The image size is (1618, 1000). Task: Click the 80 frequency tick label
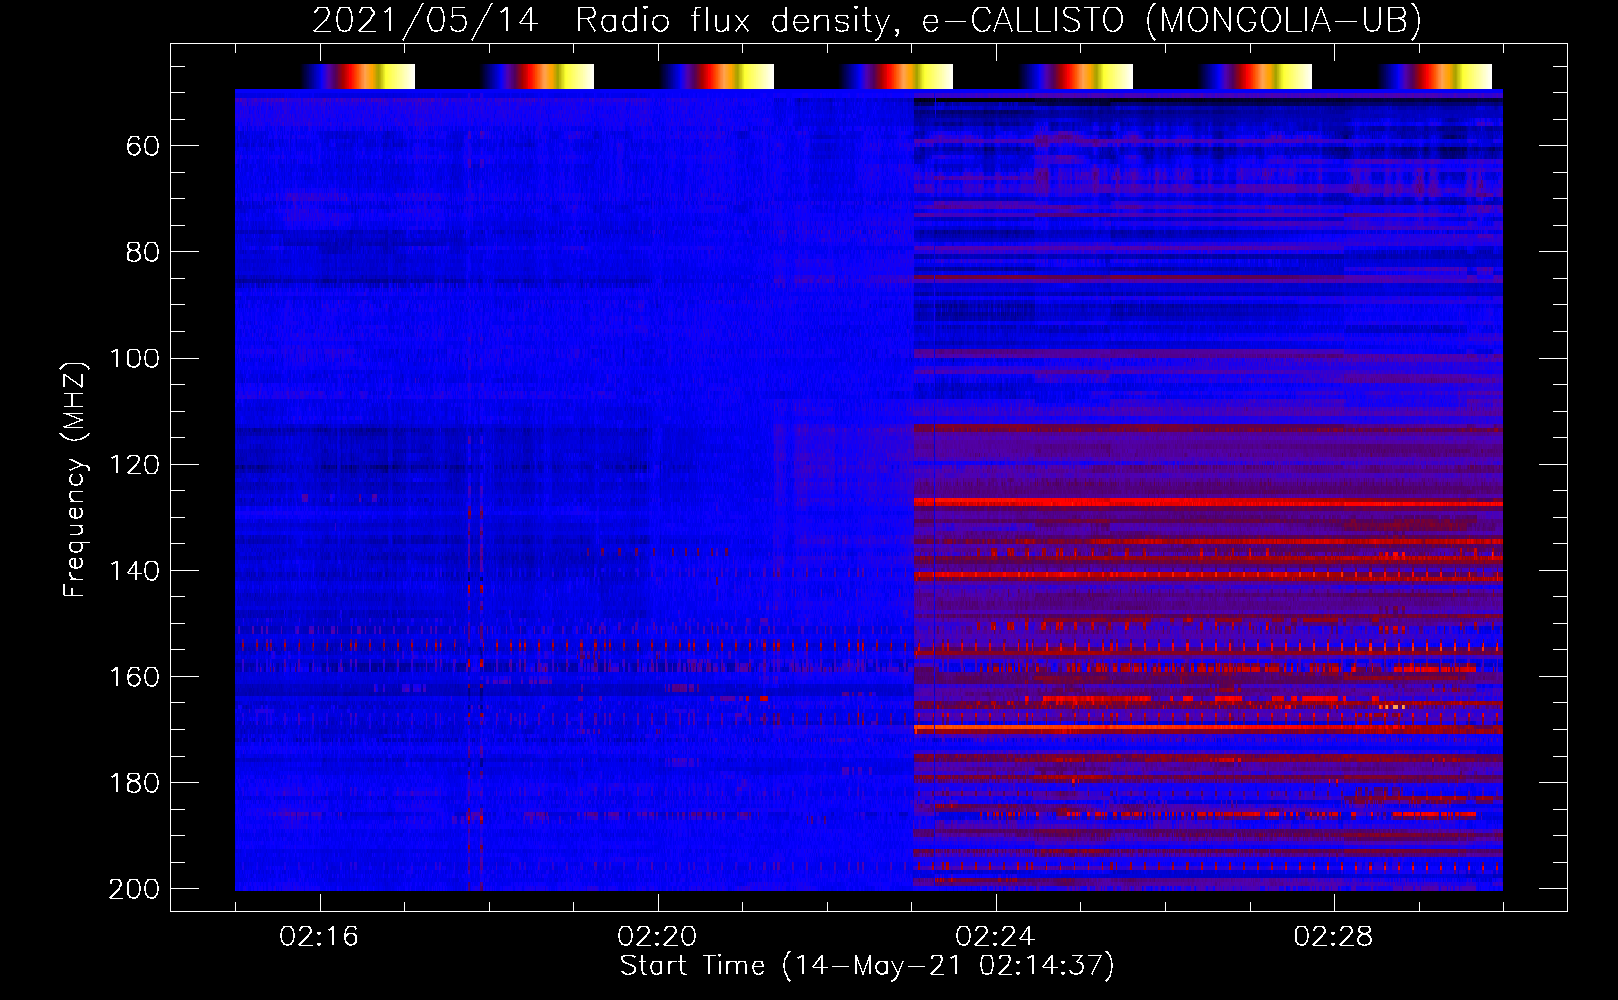coord(143,252)
